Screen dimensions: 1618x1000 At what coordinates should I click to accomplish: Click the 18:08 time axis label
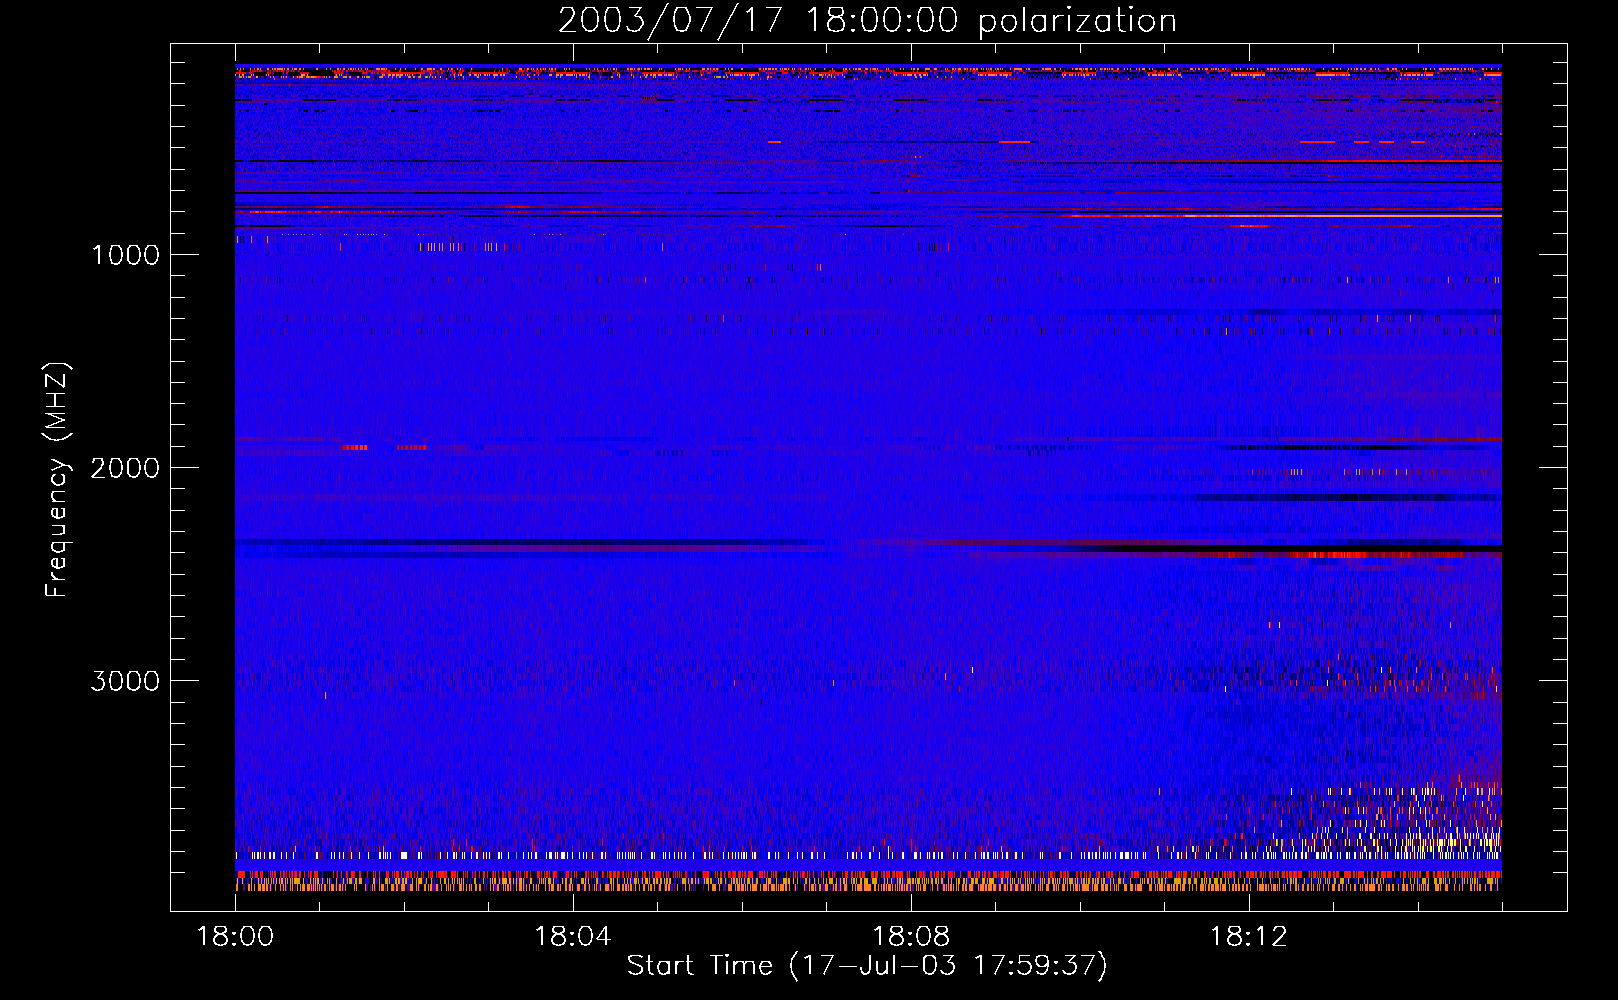910,937
